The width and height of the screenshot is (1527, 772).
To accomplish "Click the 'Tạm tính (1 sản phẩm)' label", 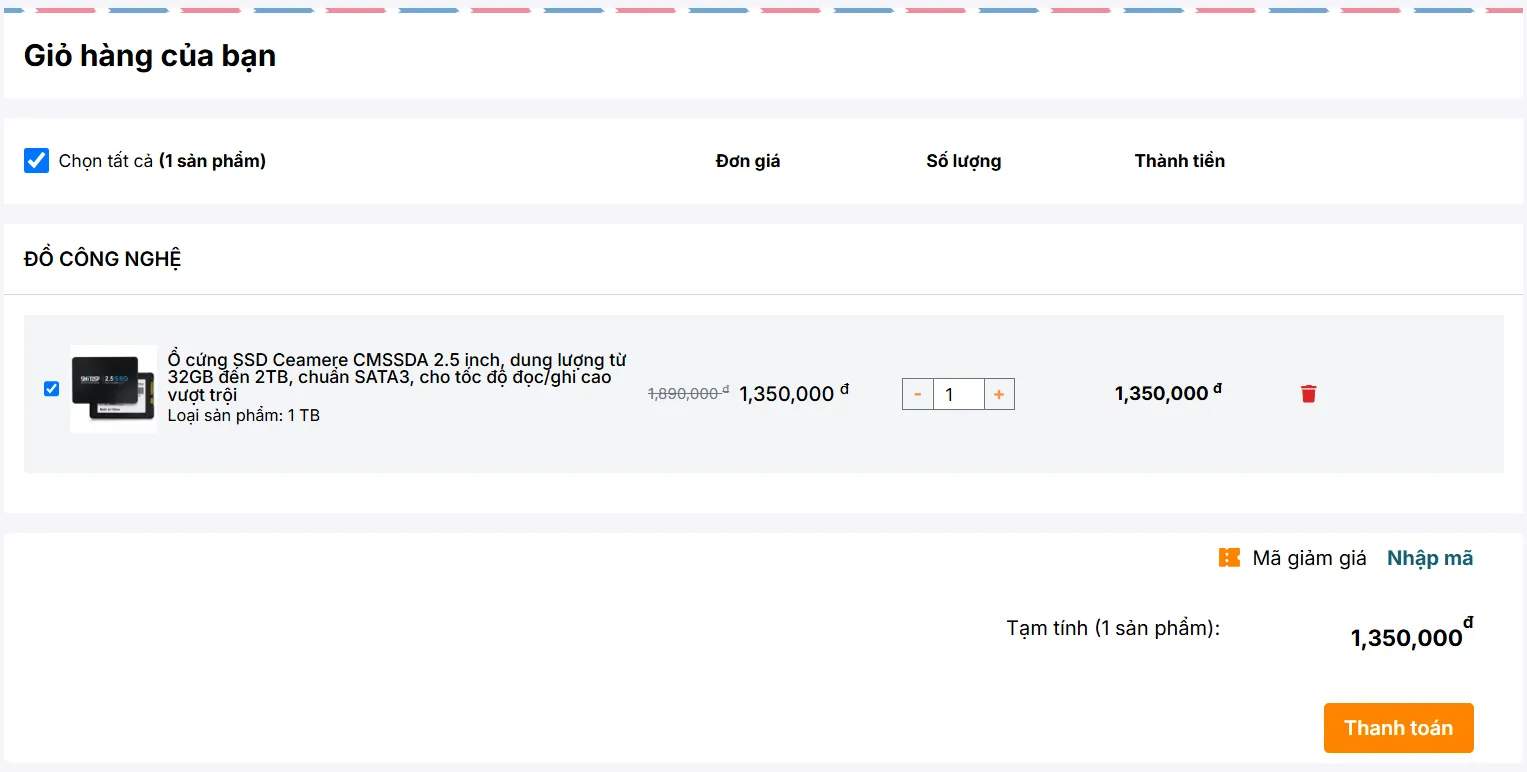I will [x=1113, y=628].
